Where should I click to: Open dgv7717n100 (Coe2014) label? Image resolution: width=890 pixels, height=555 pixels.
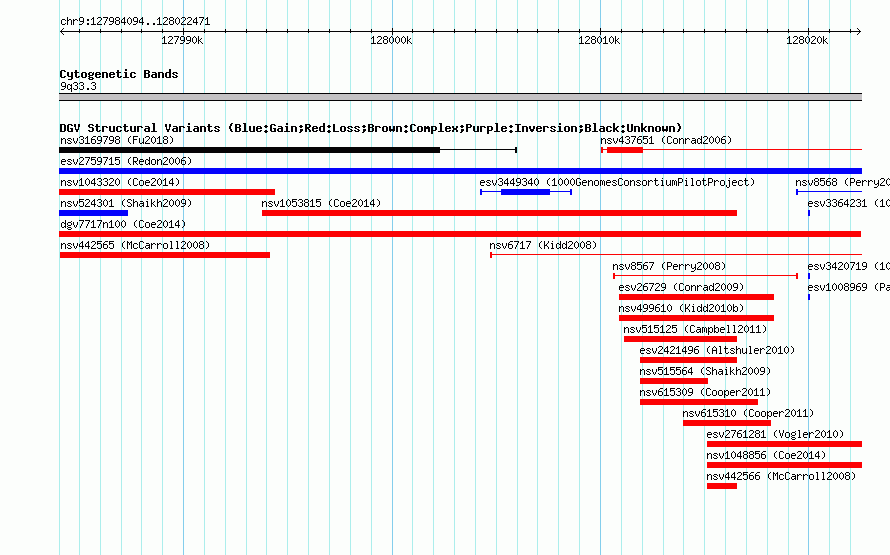pyautogui.click(x=123, y=224)
